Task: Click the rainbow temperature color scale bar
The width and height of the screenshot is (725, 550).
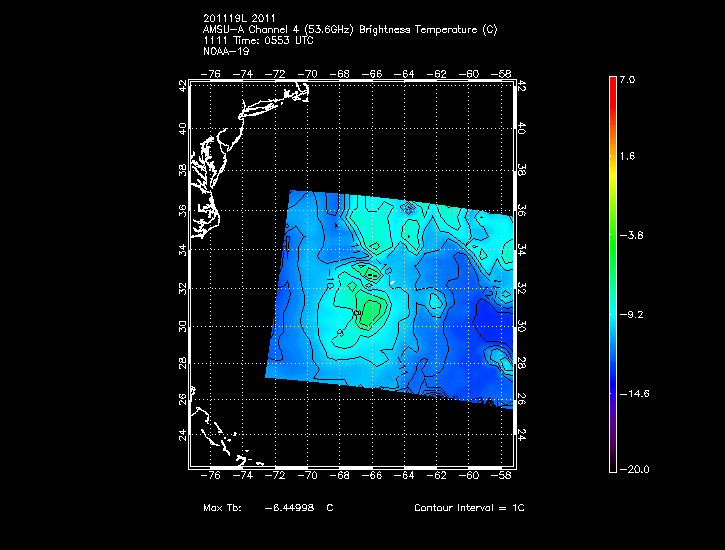Action: click(x=613, y=274)
